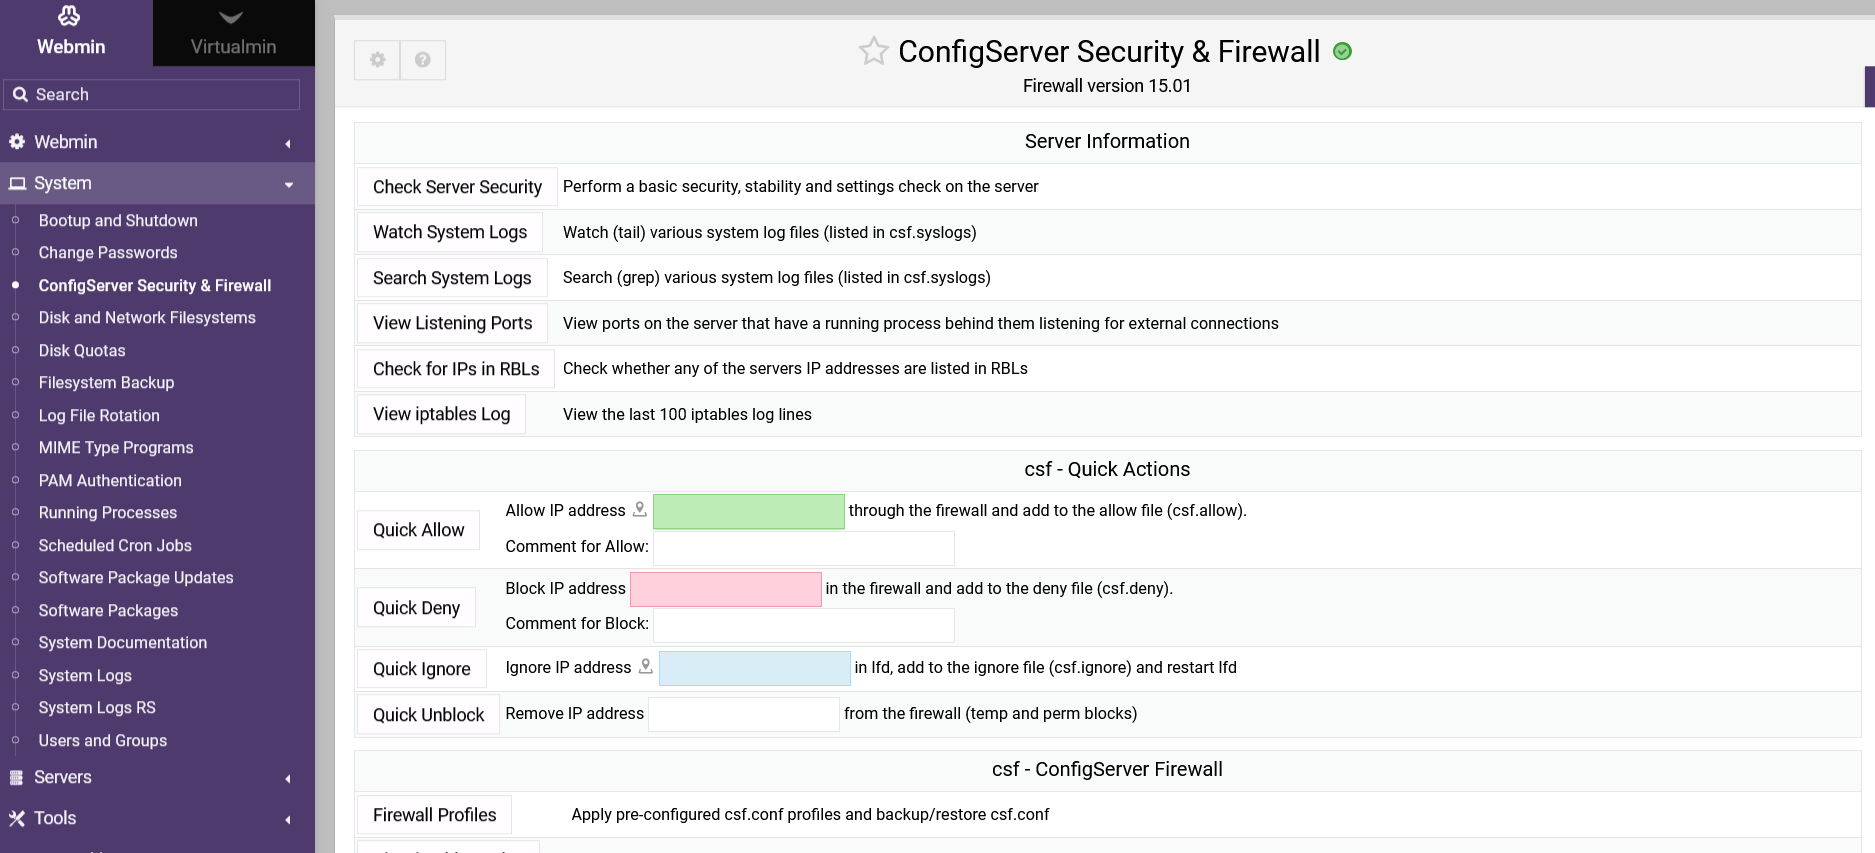Screen dimensions: 1875x853
Task: Click the pink Block IP address field
Action: [x=725, y=590]
